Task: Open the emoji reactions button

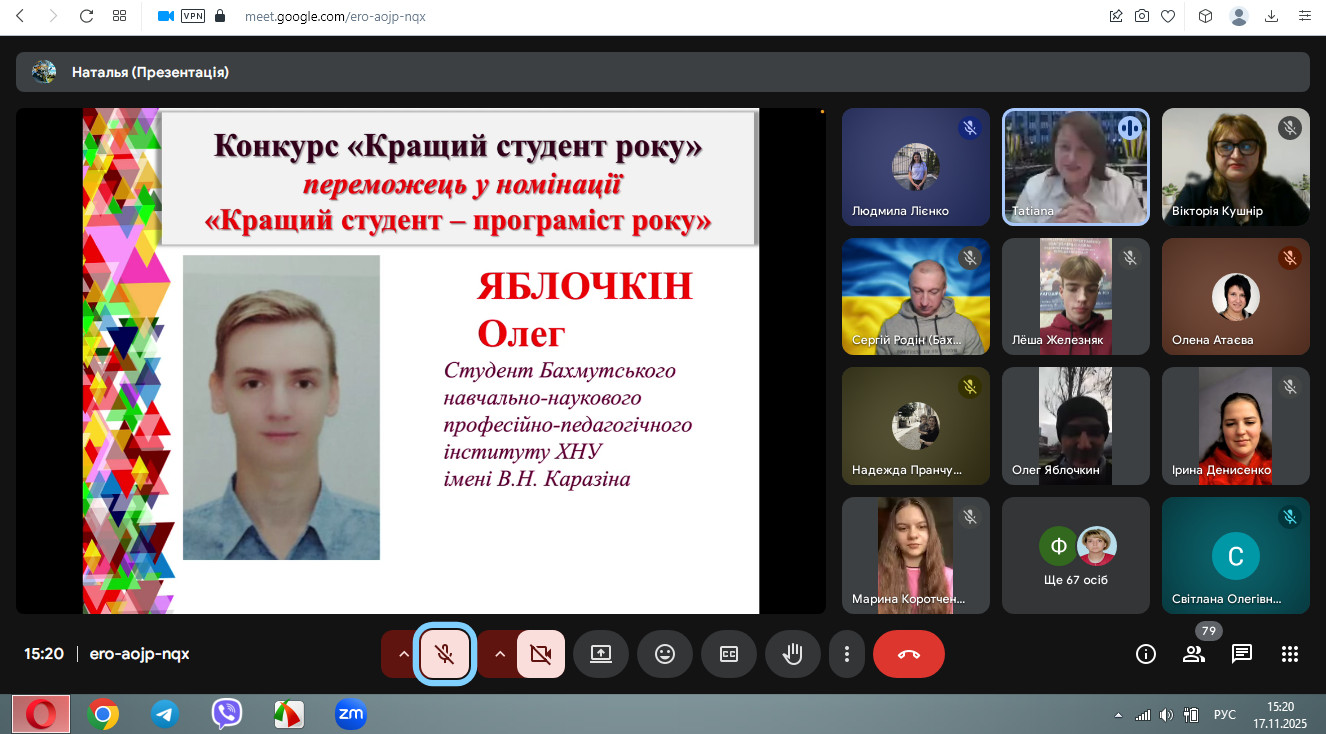Action: pos(665,654)
